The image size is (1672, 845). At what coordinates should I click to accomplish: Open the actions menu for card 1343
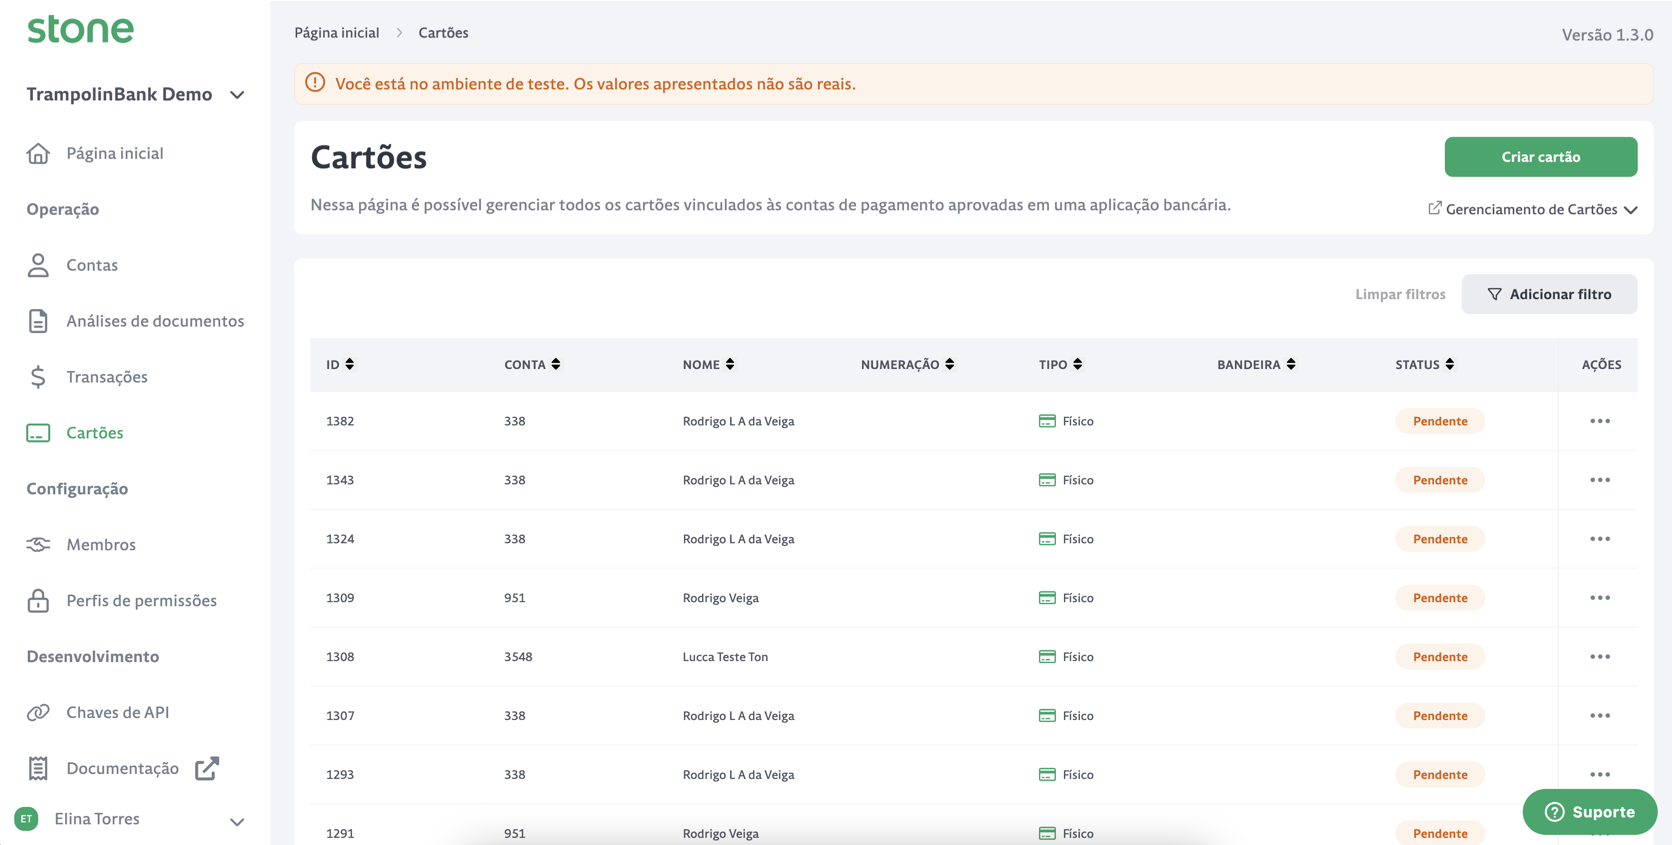point(1600,480)
